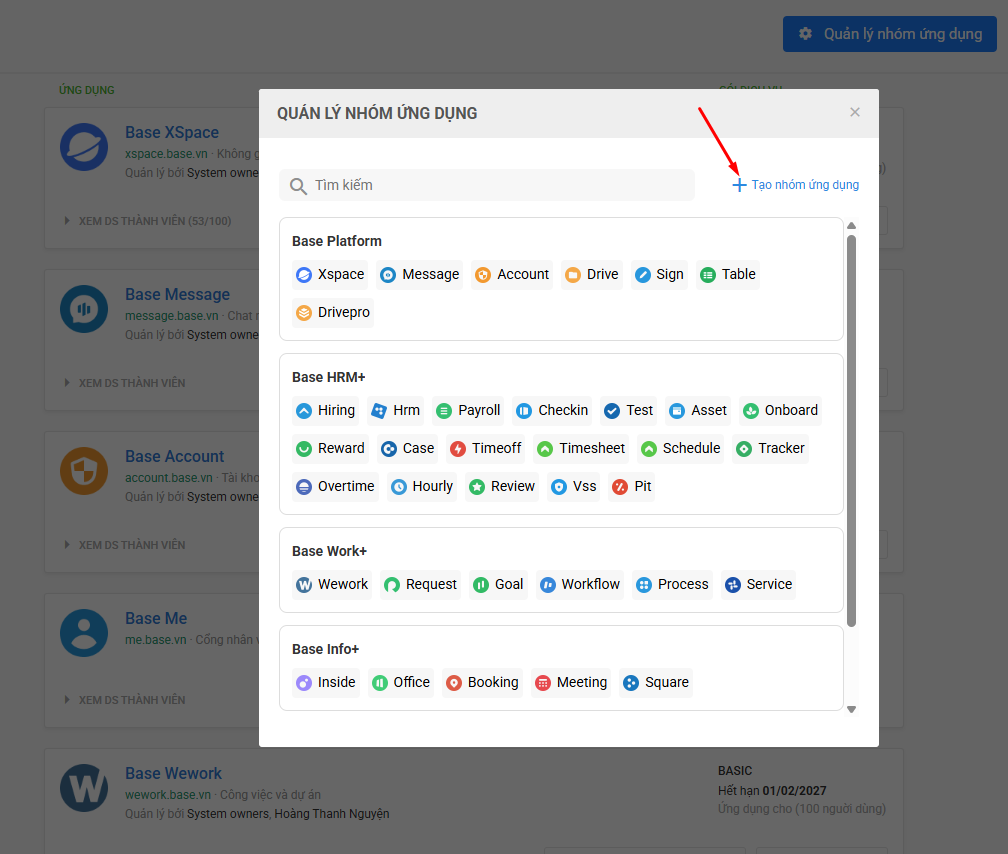Pick the Timesheet app chip

pos(581,448)
